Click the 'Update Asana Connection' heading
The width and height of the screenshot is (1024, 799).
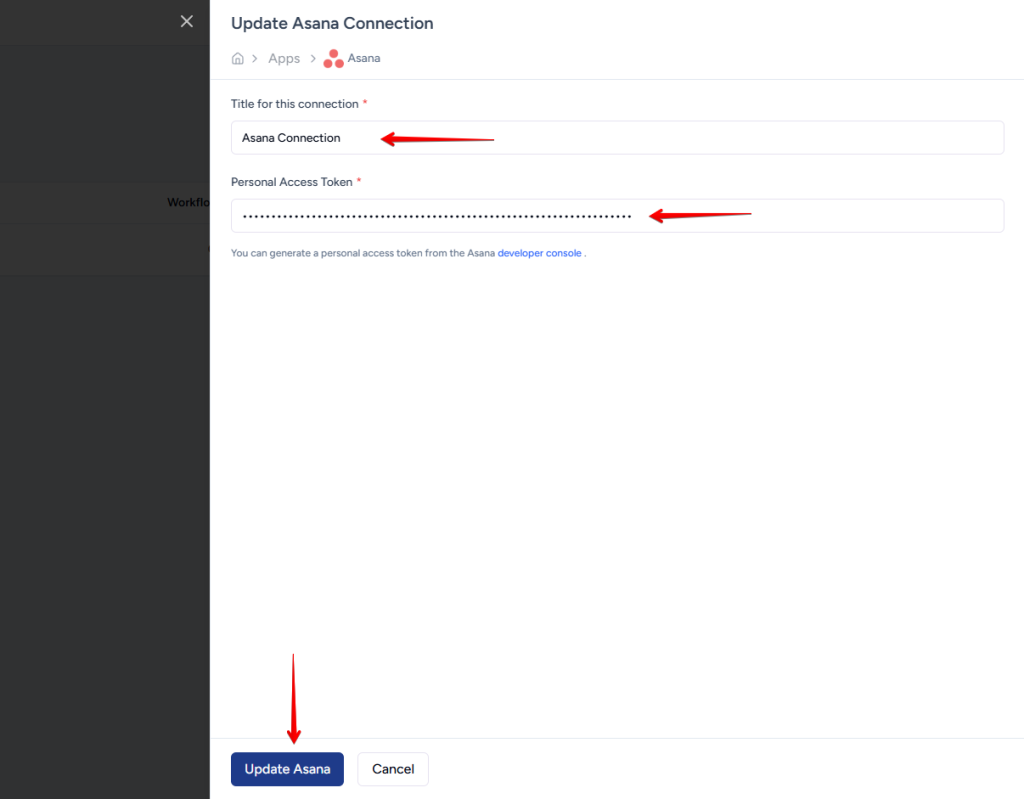pos(332,23)
